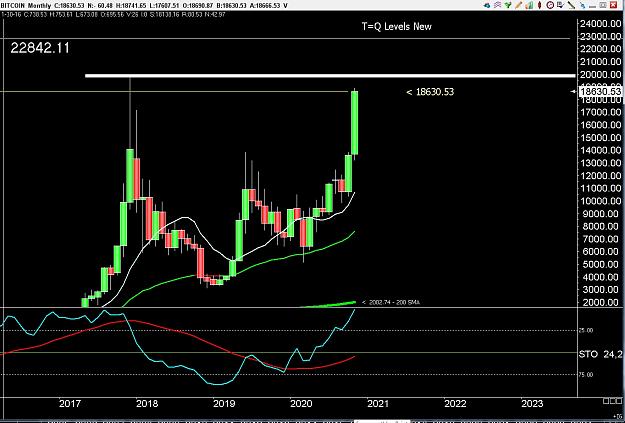The height and width of the screenshot is (423, 625).
Task: Click the 'STO 24,2' indicator label
Action: (601, 354)
